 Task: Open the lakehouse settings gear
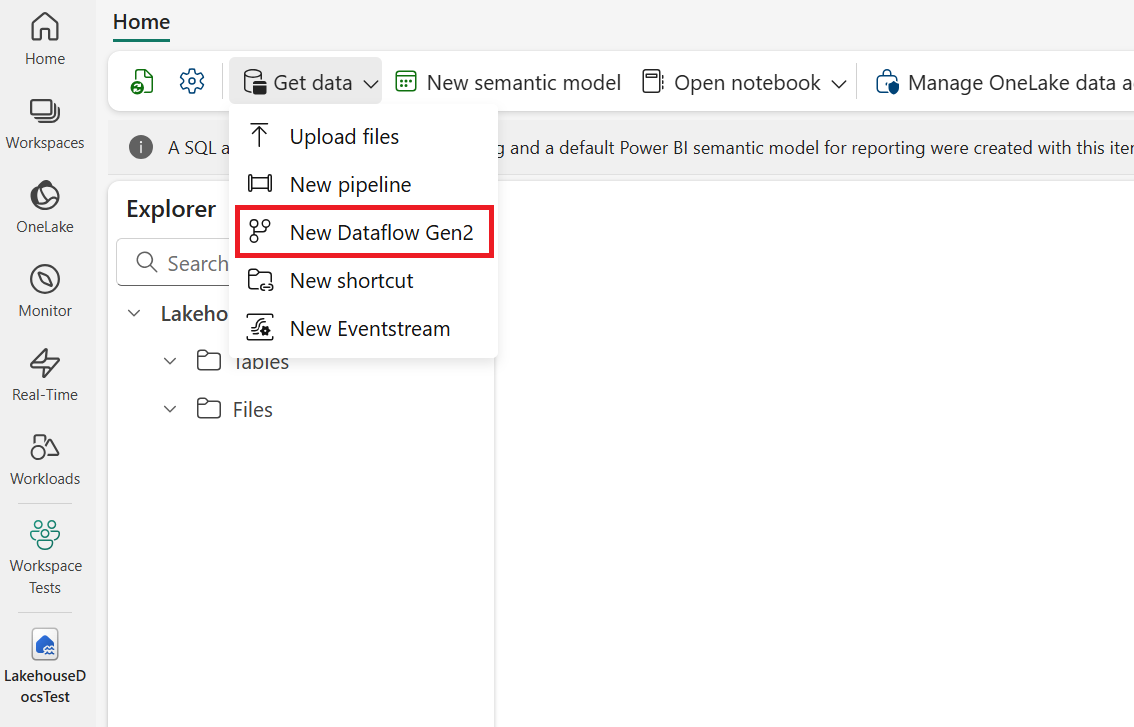pyautogui.click(x=192, y=81)
